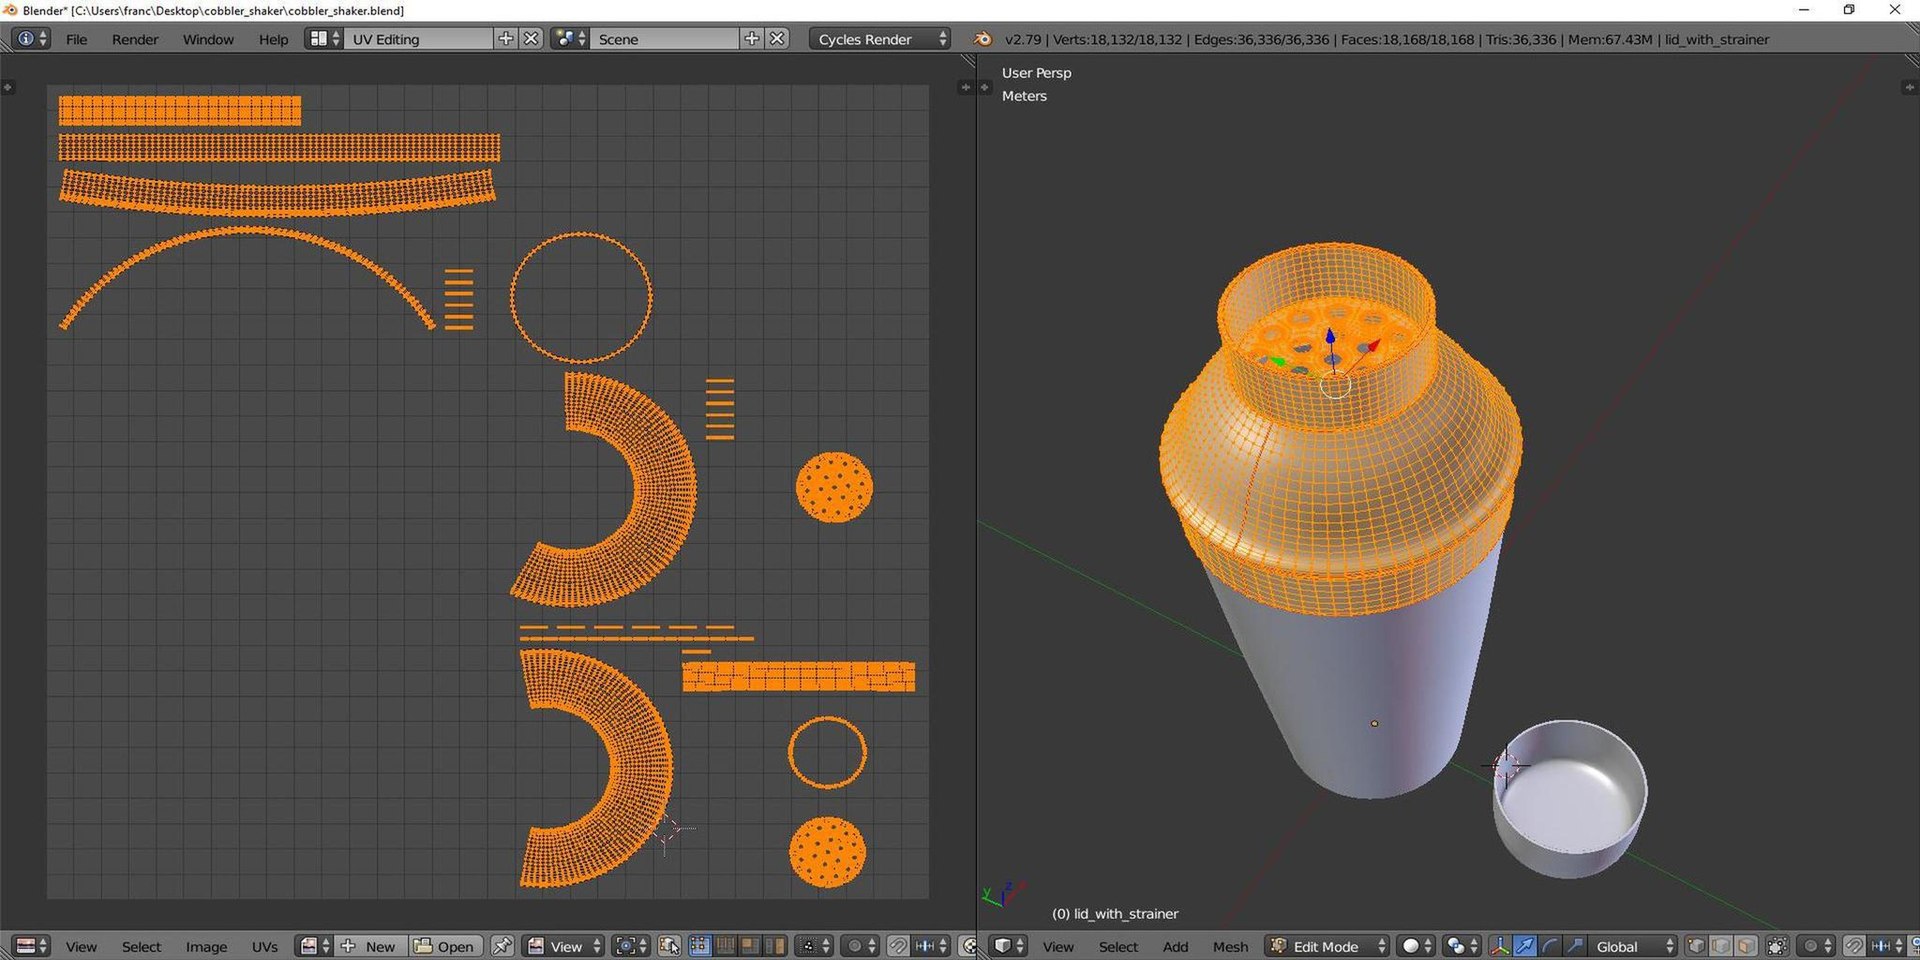Toggle limit selection to visible

tap(1777, 946)
